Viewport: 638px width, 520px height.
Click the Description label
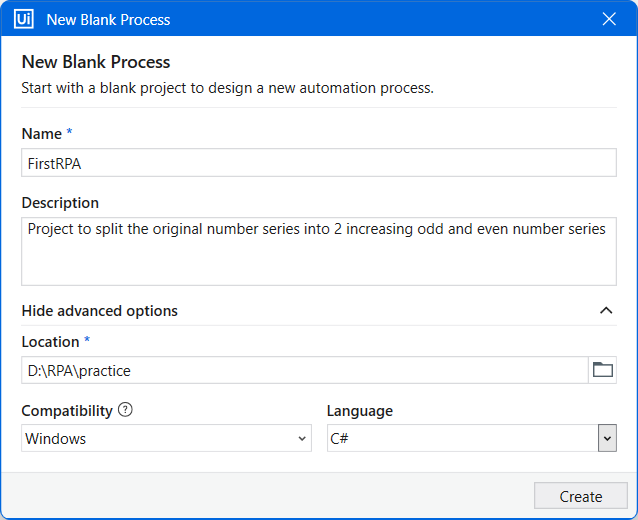tap(60, 203)
